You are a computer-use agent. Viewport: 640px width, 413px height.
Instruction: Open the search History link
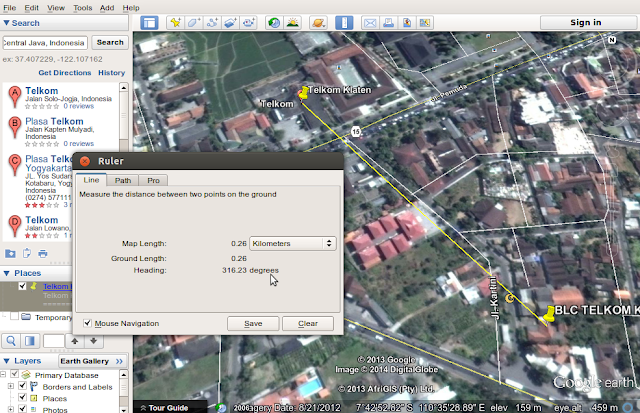pos(111,73)
